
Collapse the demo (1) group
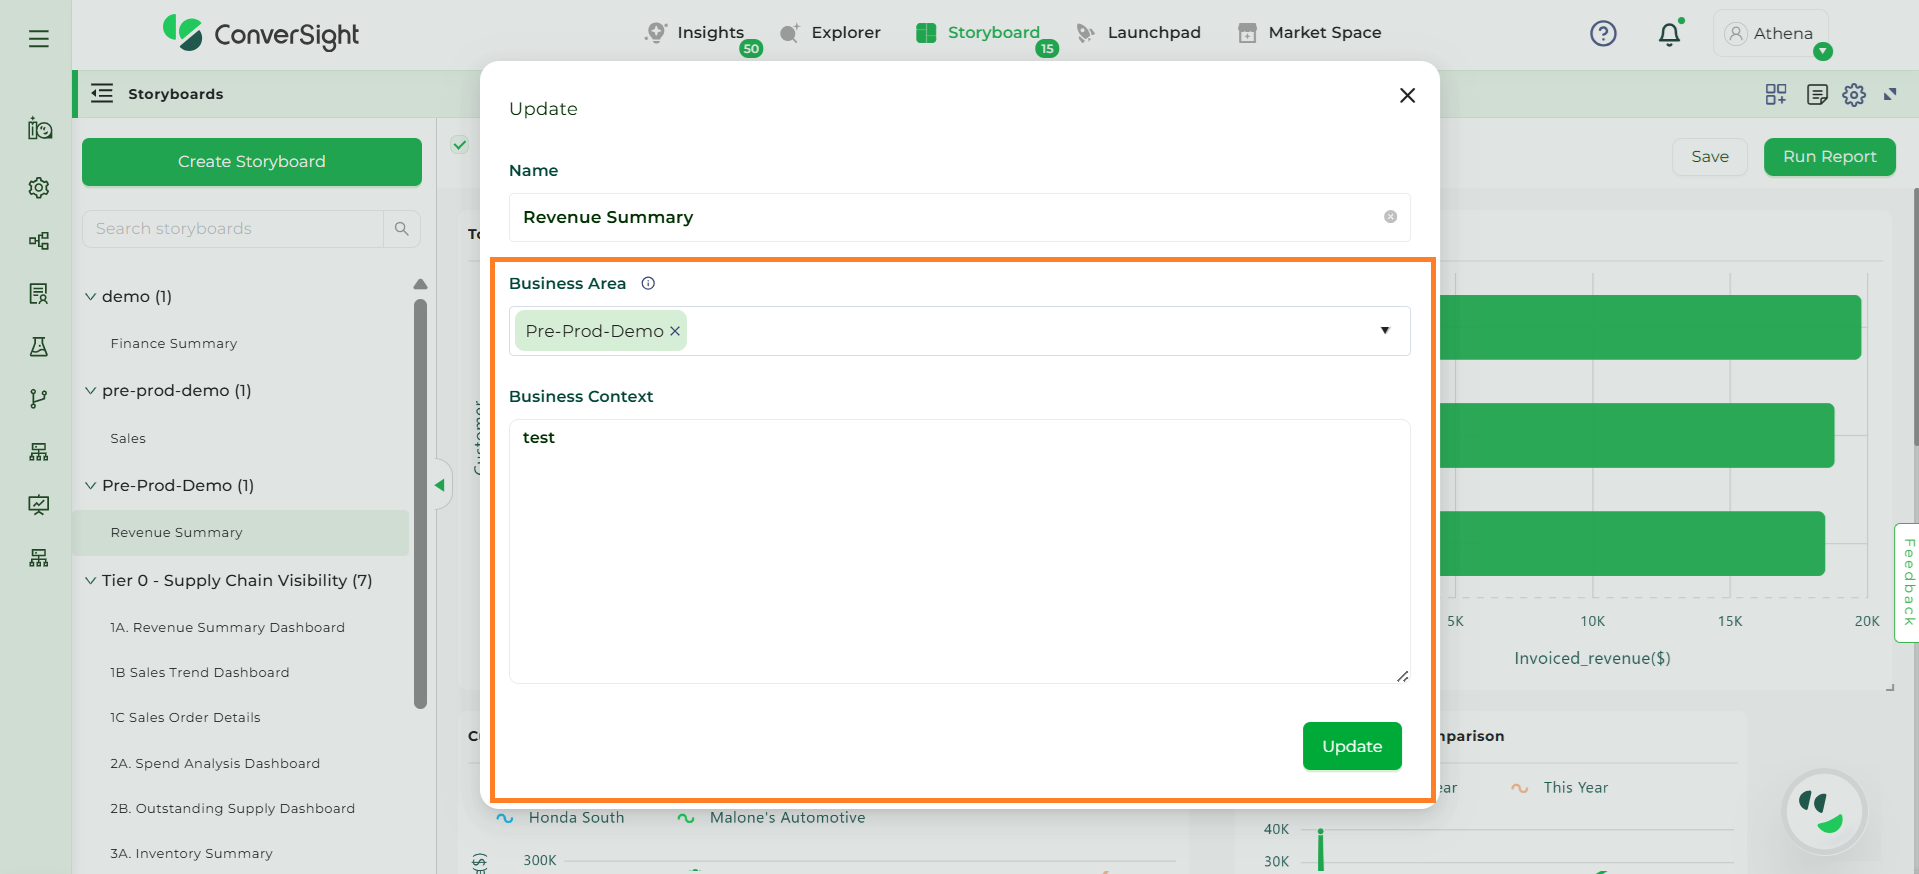click(91, 297)
